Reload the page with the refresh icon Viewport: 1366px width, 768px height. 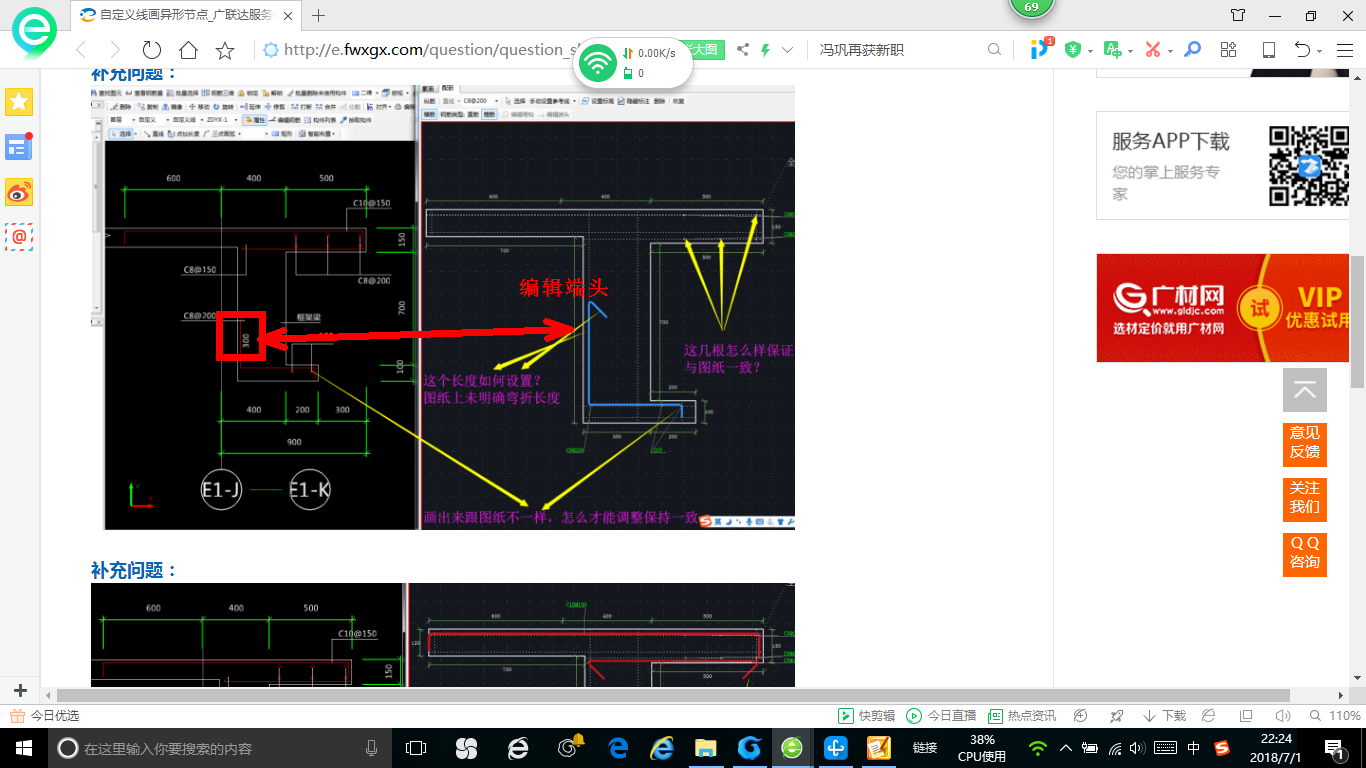(x=152, y=50)
